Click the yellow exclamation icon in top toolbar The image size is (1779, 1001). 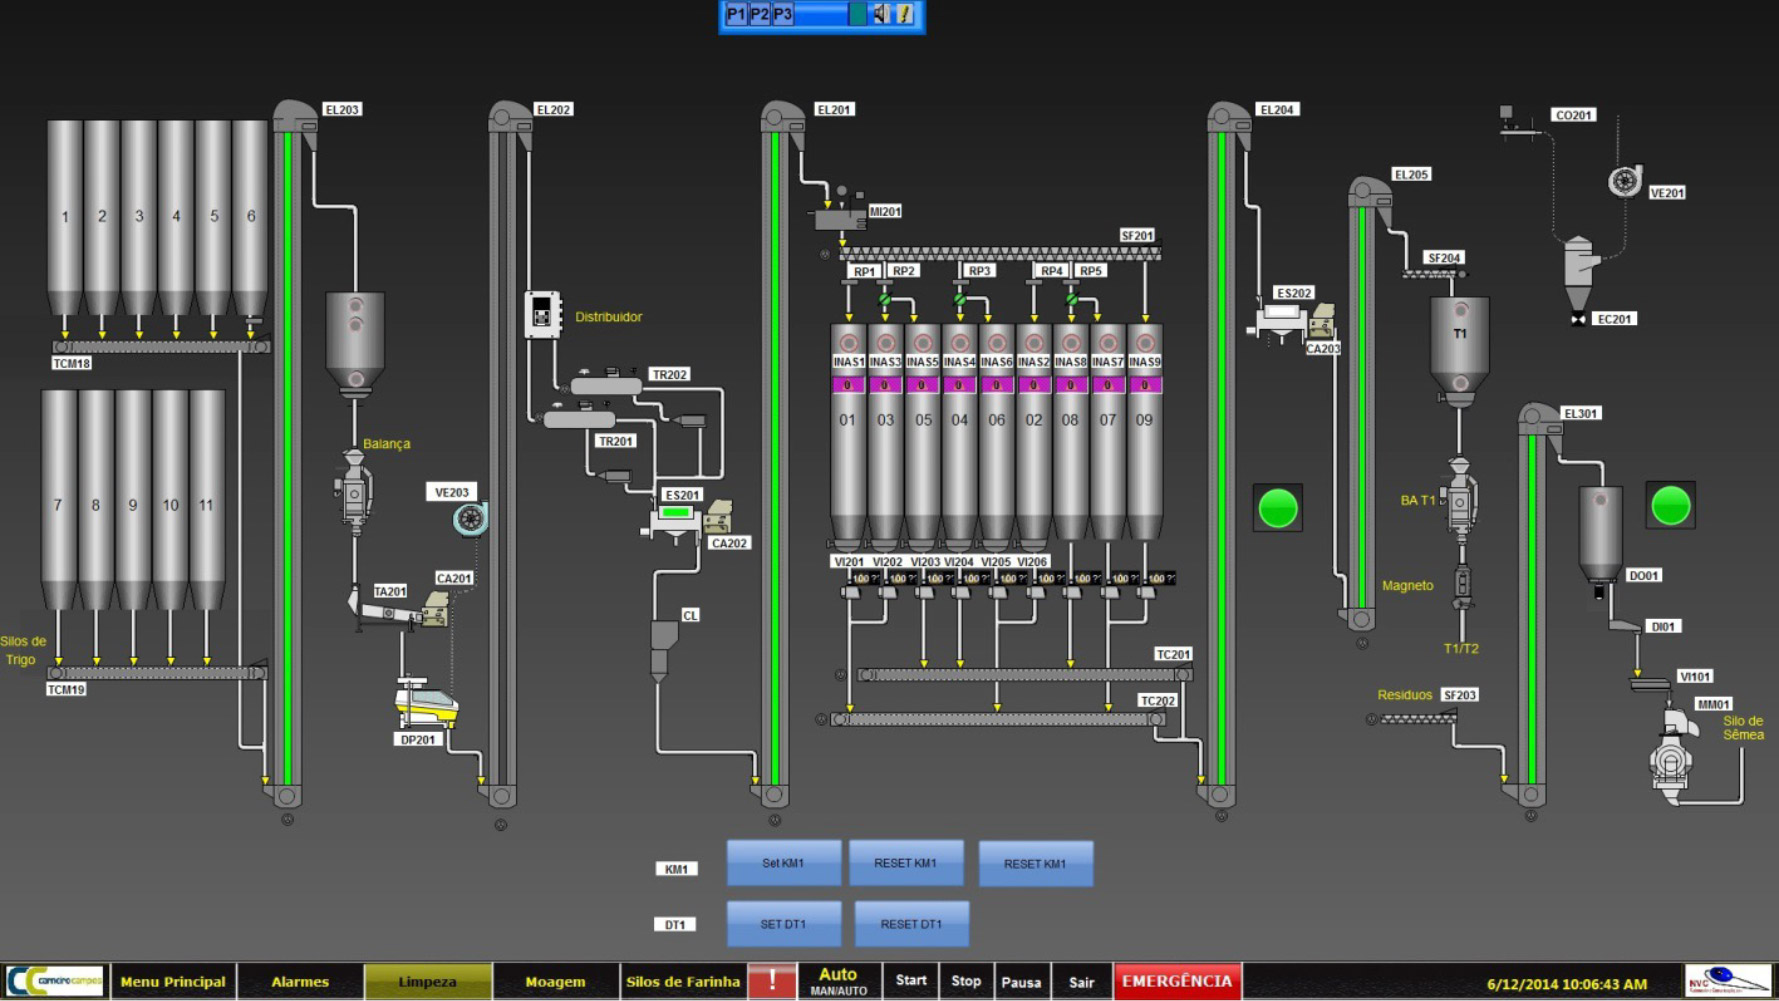click(x=904, y=14)
